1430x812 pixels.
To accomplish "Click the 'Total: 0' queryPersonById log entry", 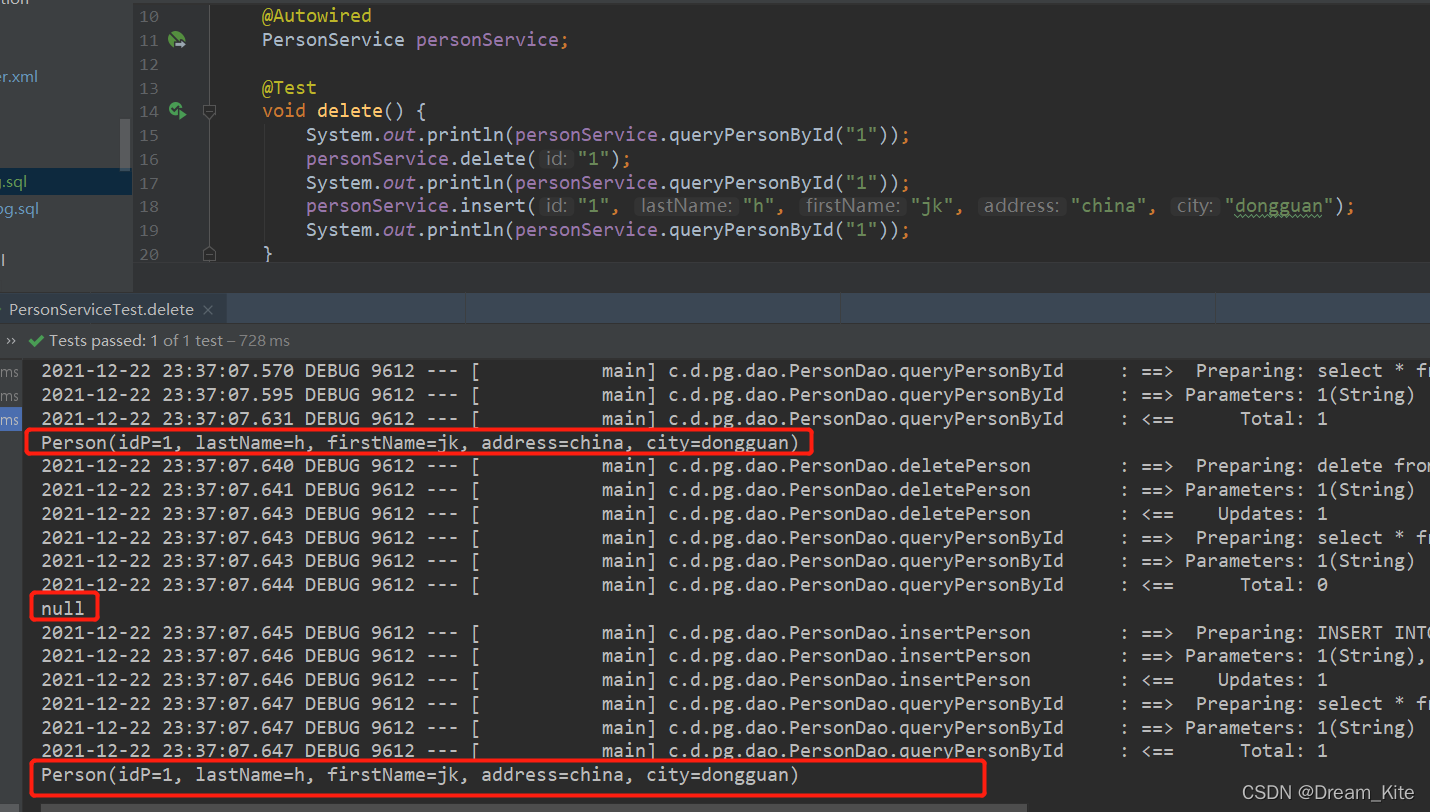I will click(1283, 585).
